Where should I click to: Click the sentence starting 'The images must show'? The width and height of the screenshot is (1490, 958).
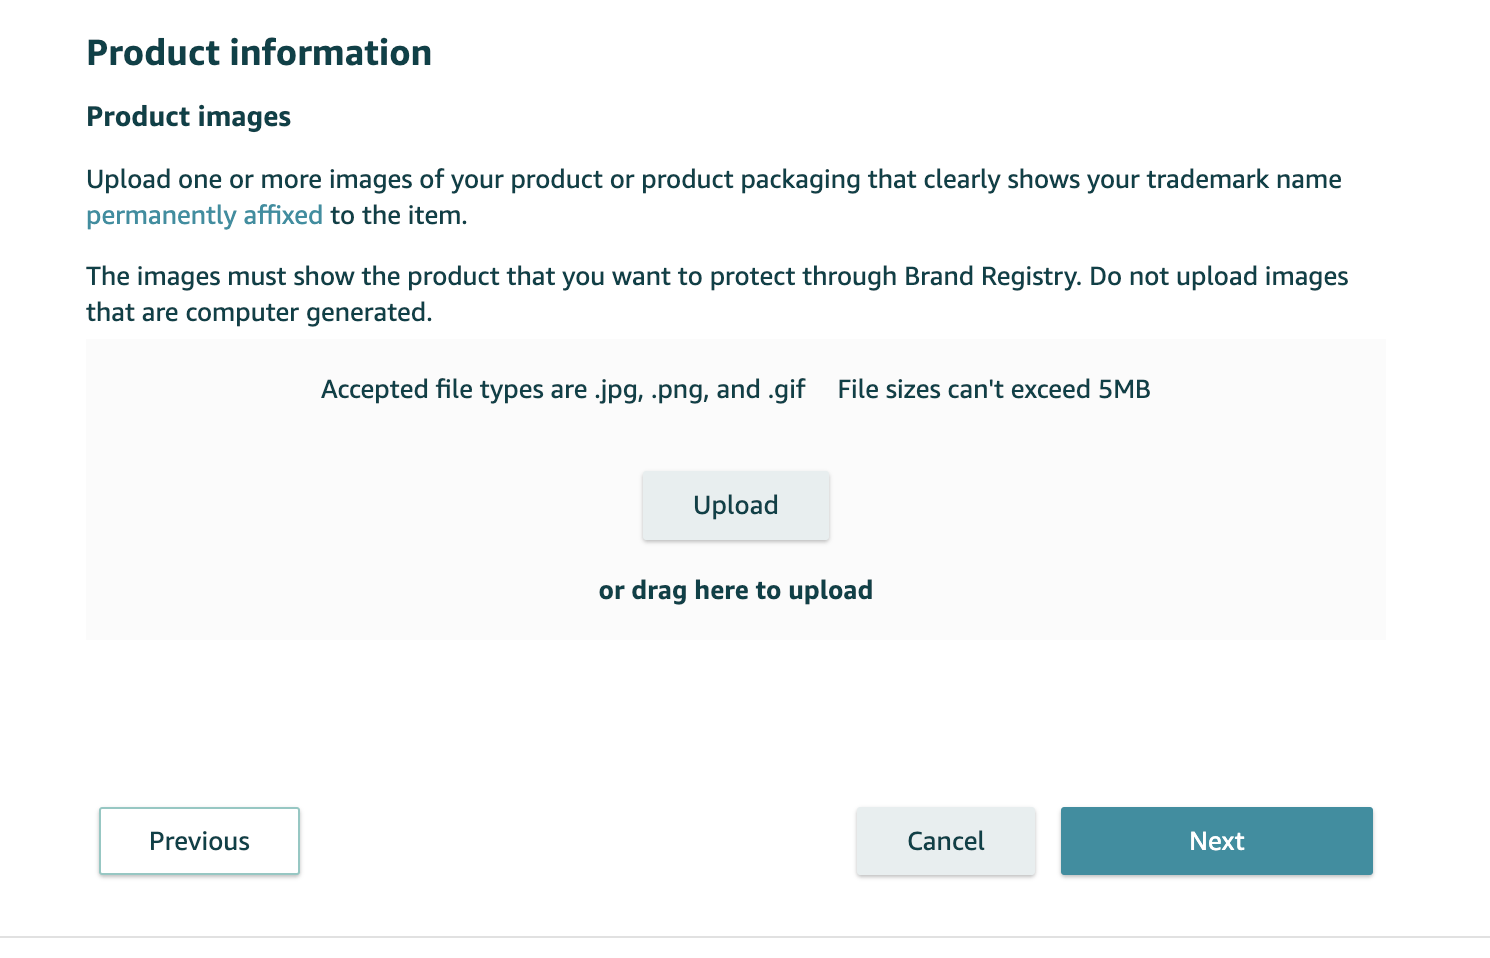(716, 277)
